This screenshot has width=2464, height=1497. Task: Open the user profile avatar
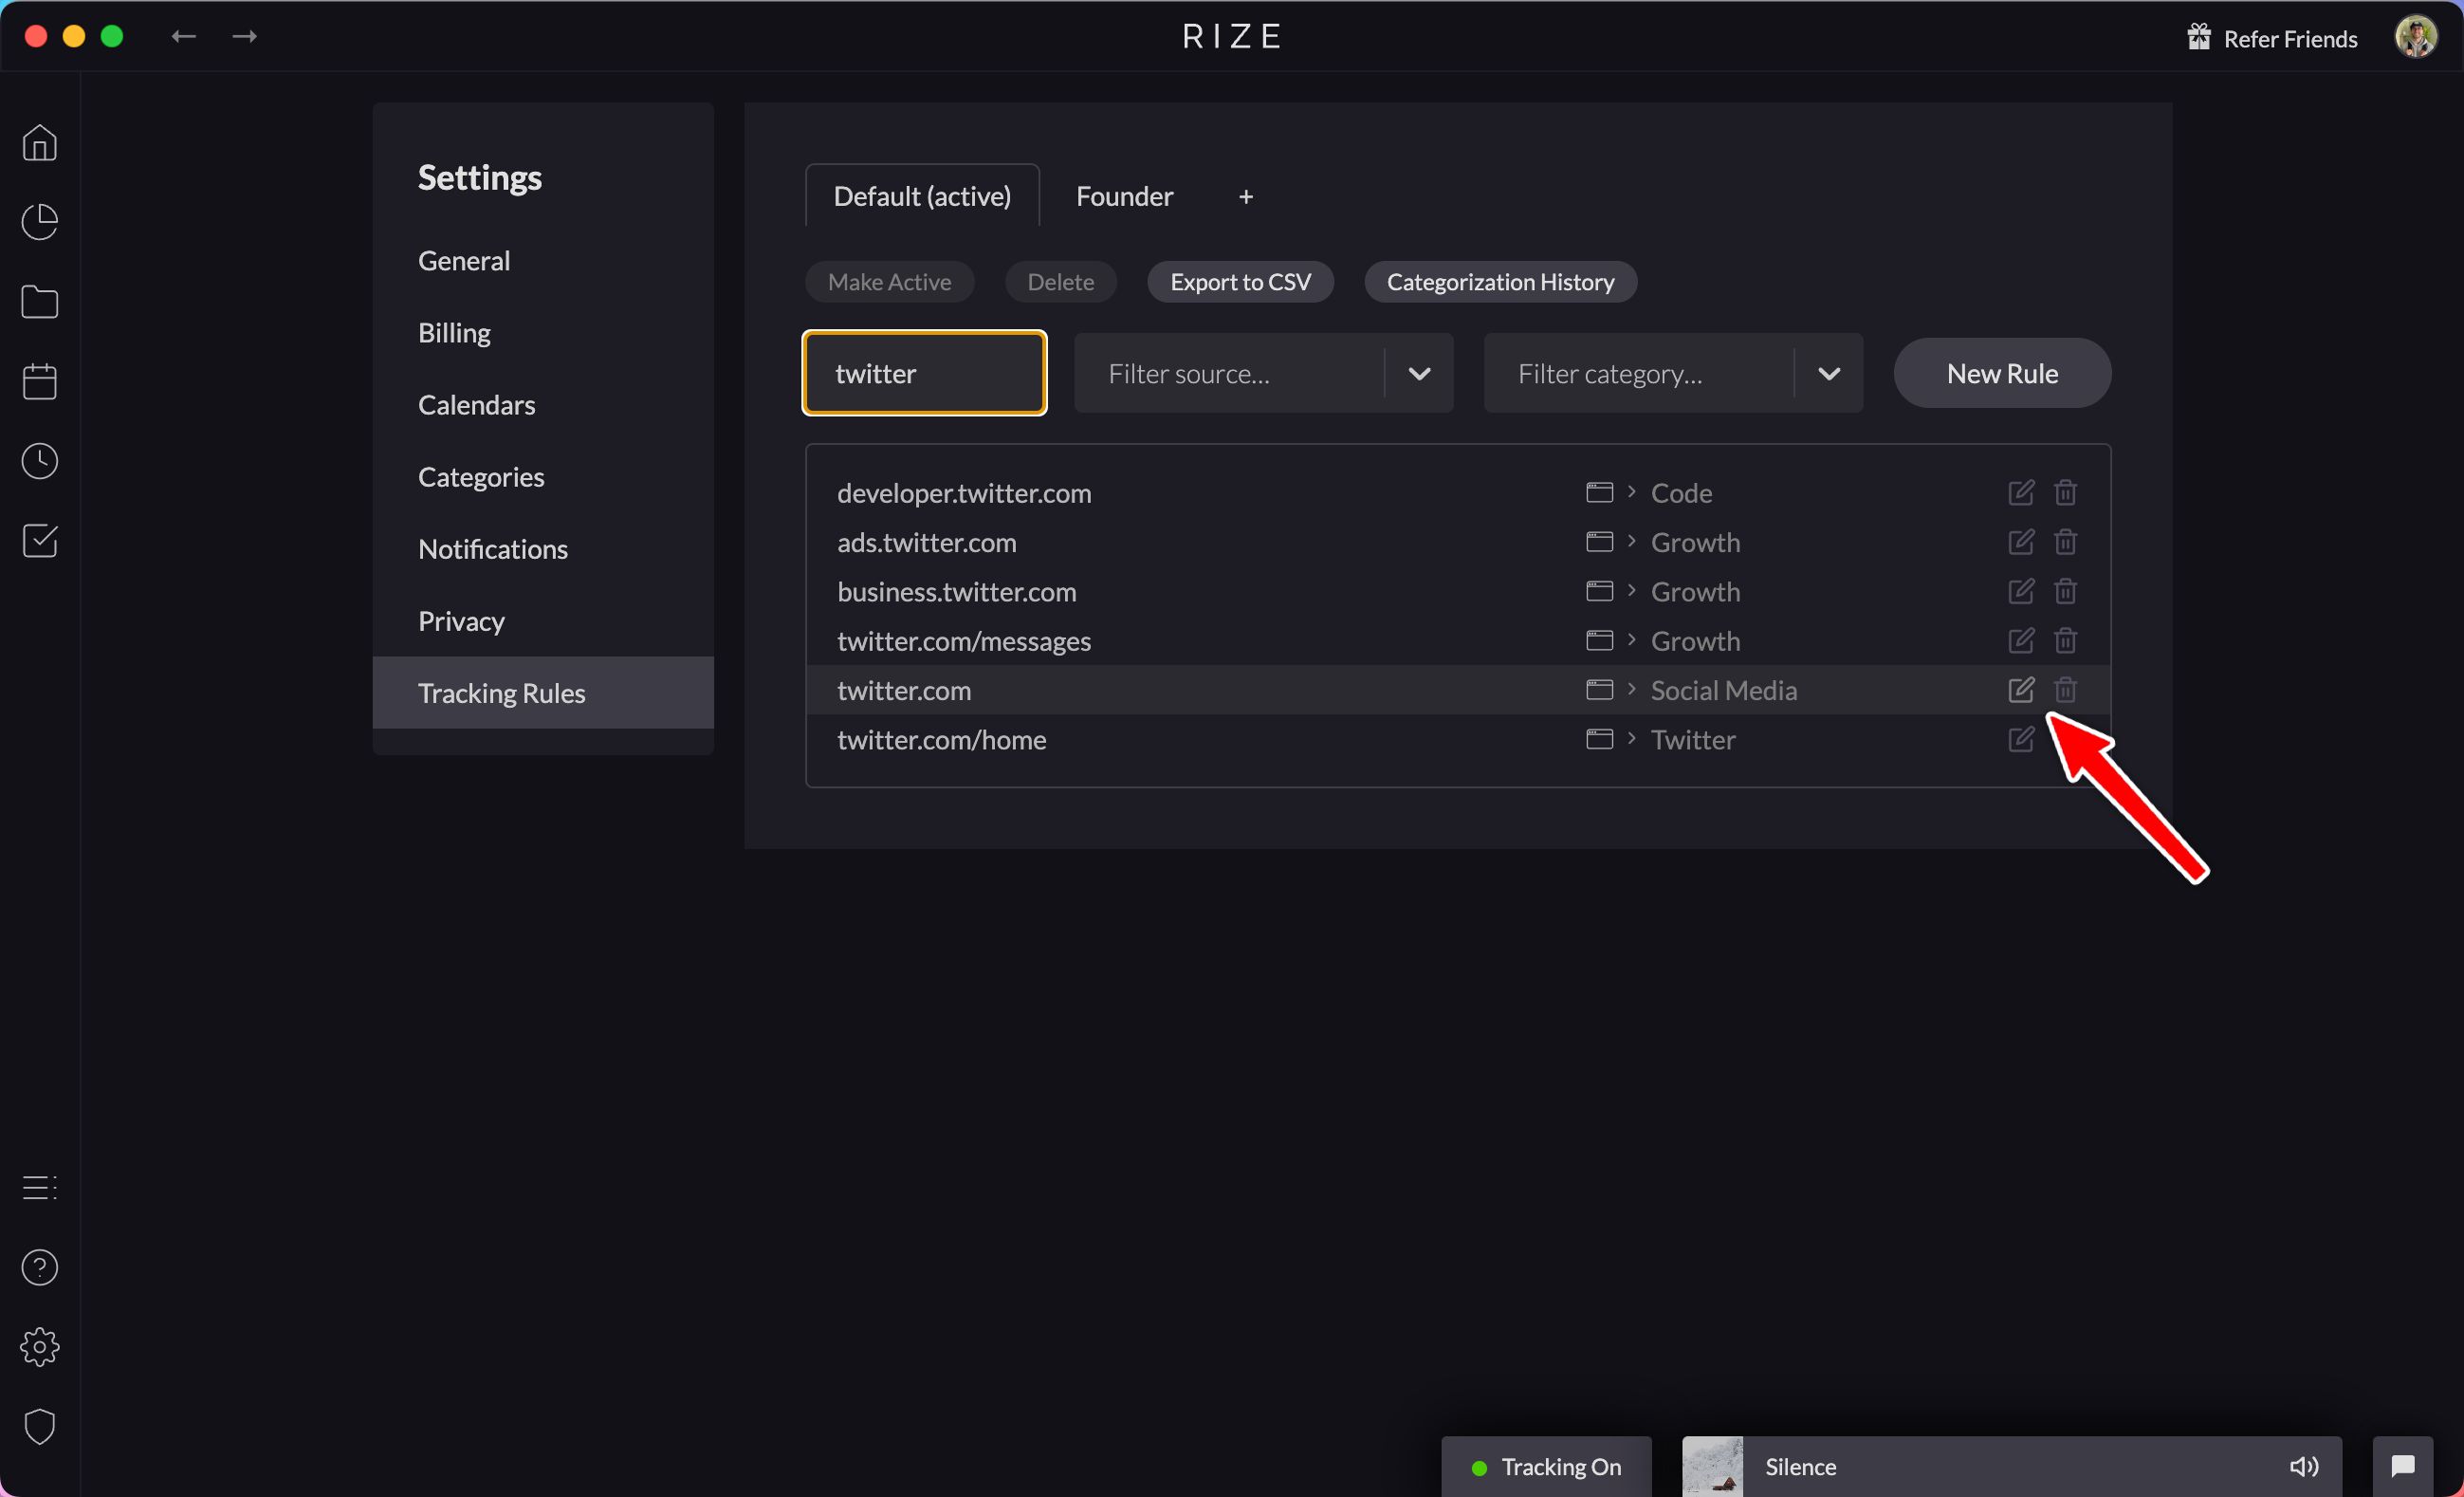click(x=2416, y=37)
